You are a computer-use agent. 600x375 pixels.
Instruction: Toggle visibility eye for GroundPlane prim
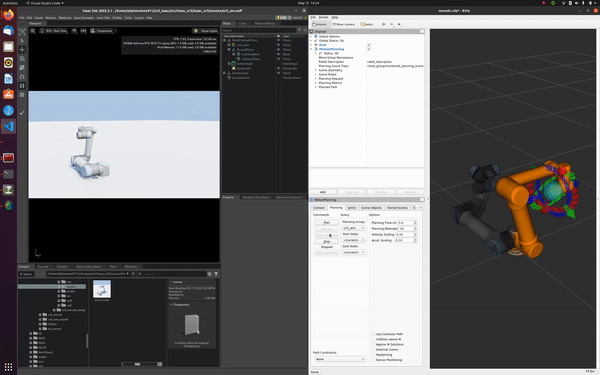coord(279,49)
